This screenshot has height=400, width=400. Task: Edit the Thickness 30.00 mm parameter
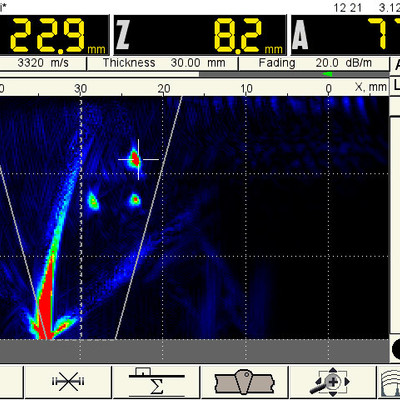tap(163, 63)
